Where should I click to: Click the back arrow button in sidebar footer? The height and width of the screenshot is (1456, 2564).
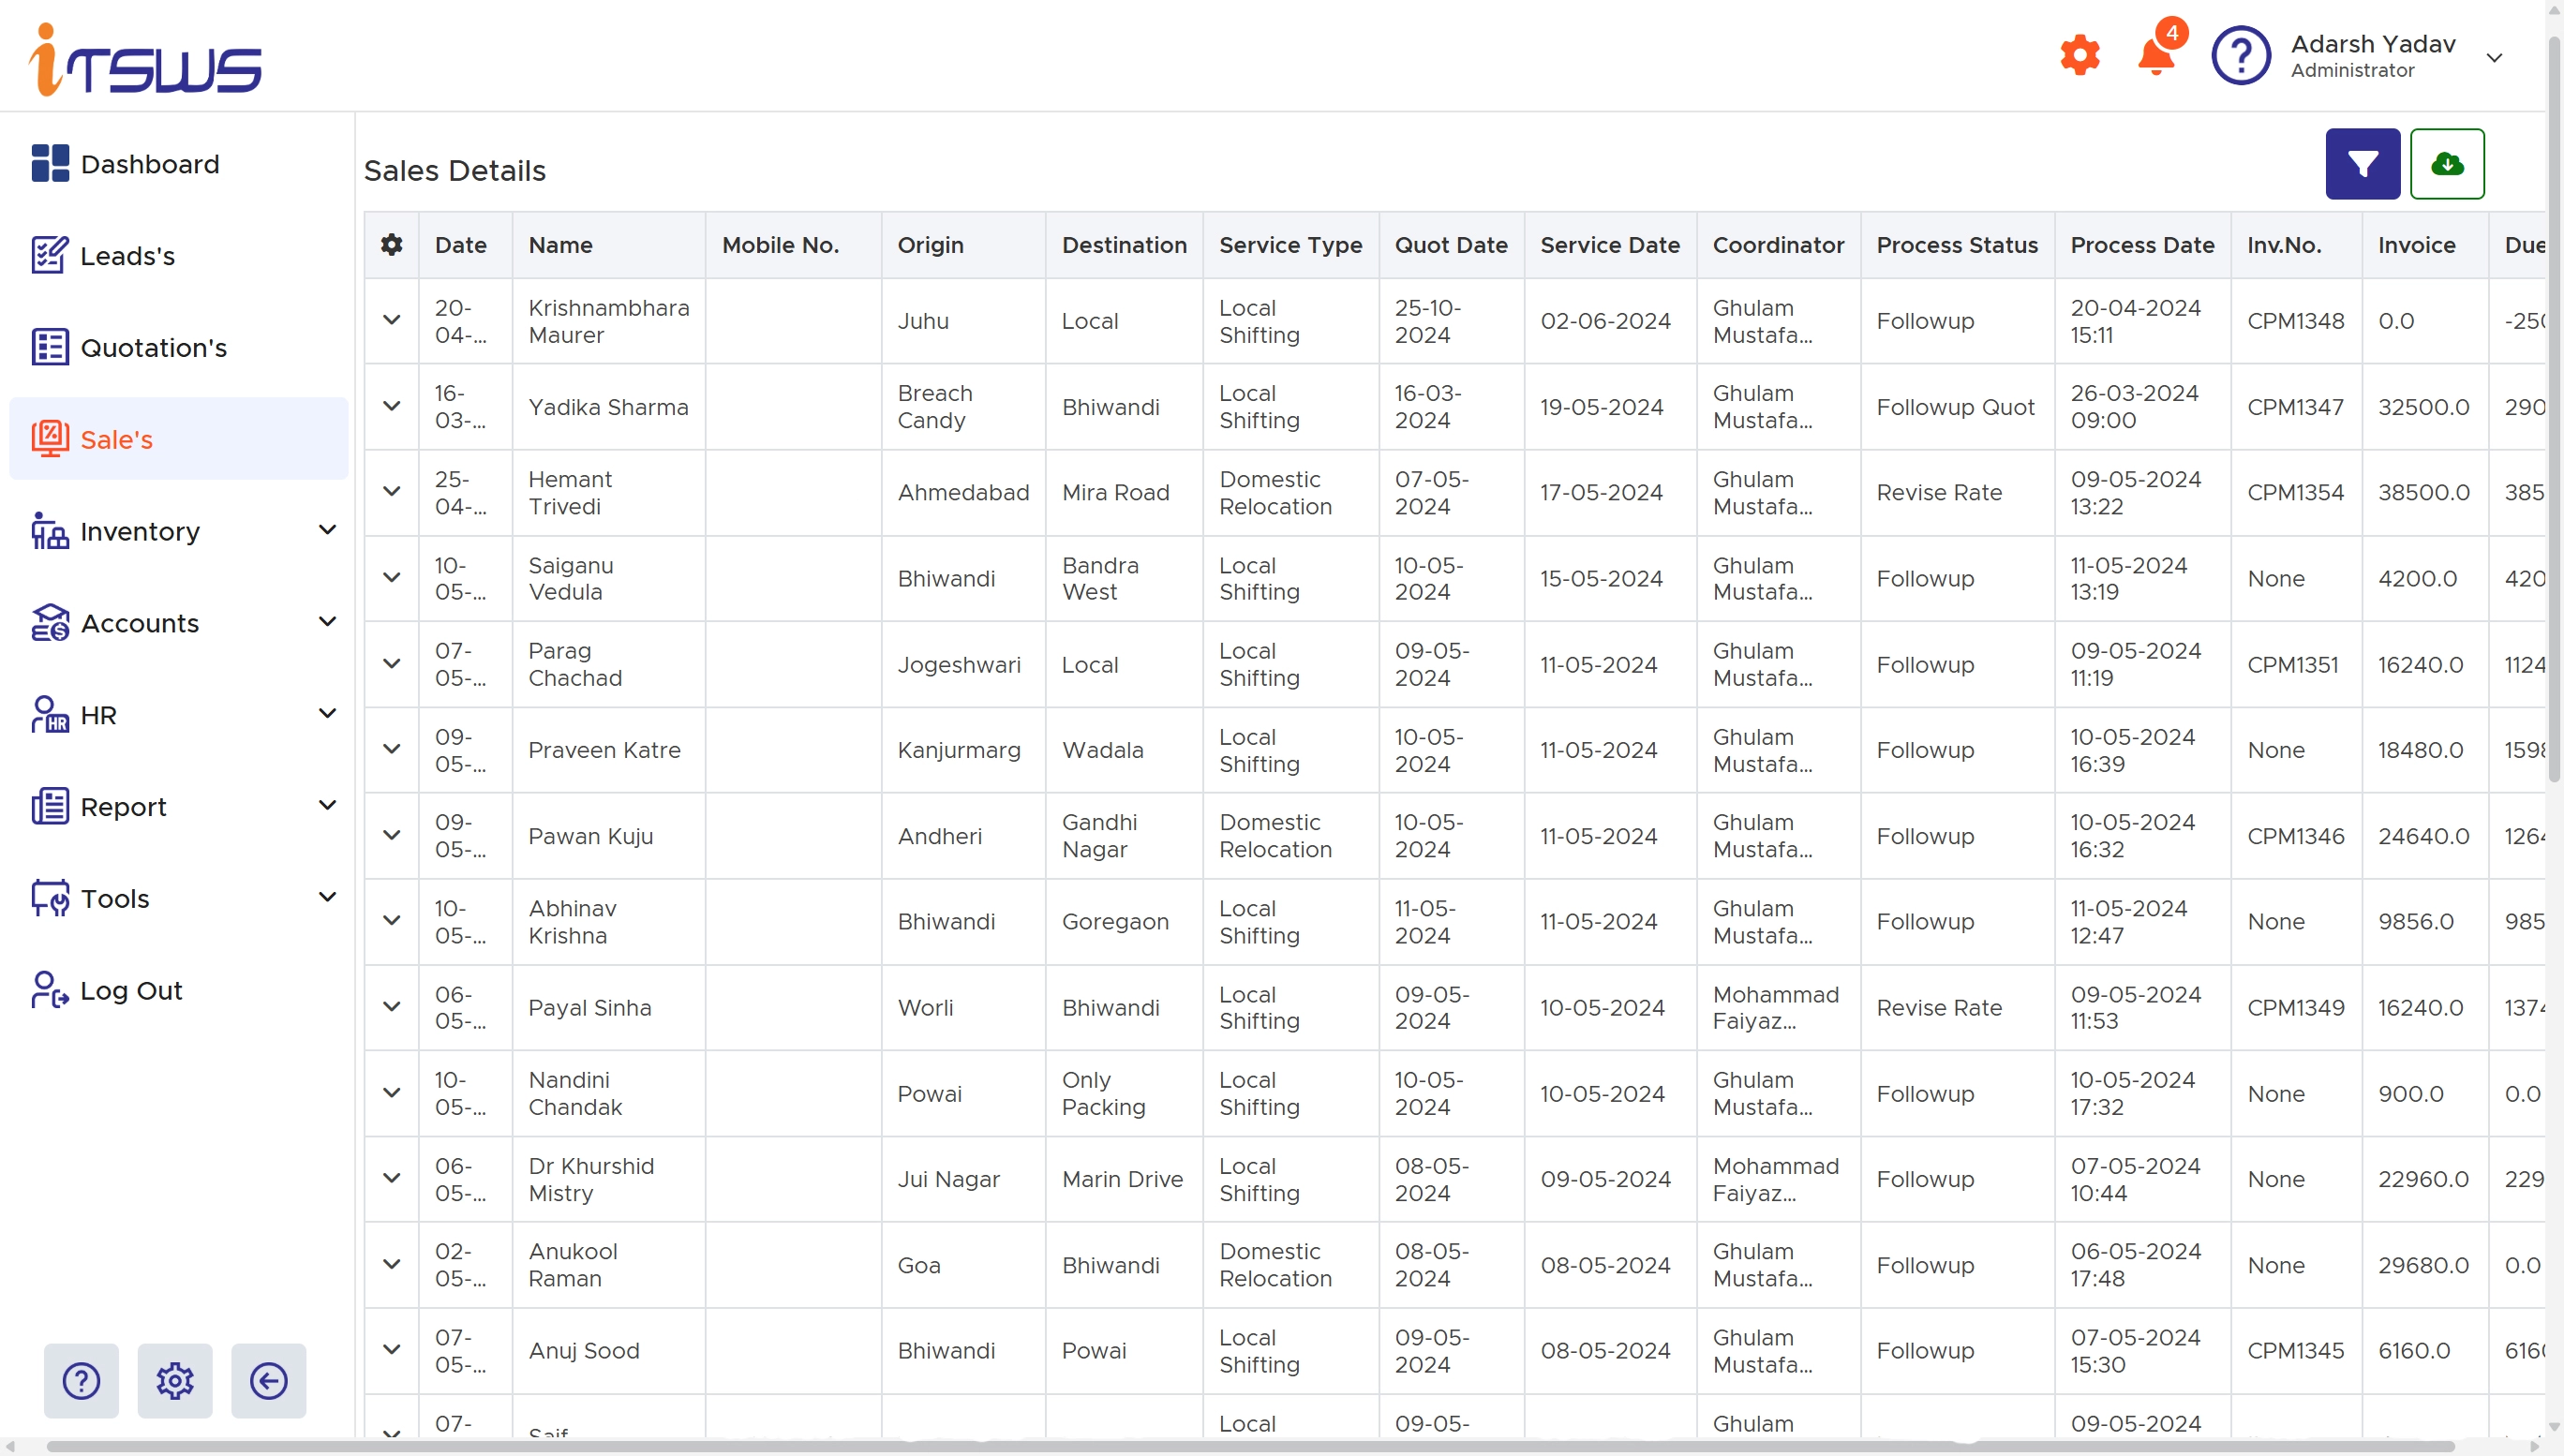click(x=268, y=1380)
